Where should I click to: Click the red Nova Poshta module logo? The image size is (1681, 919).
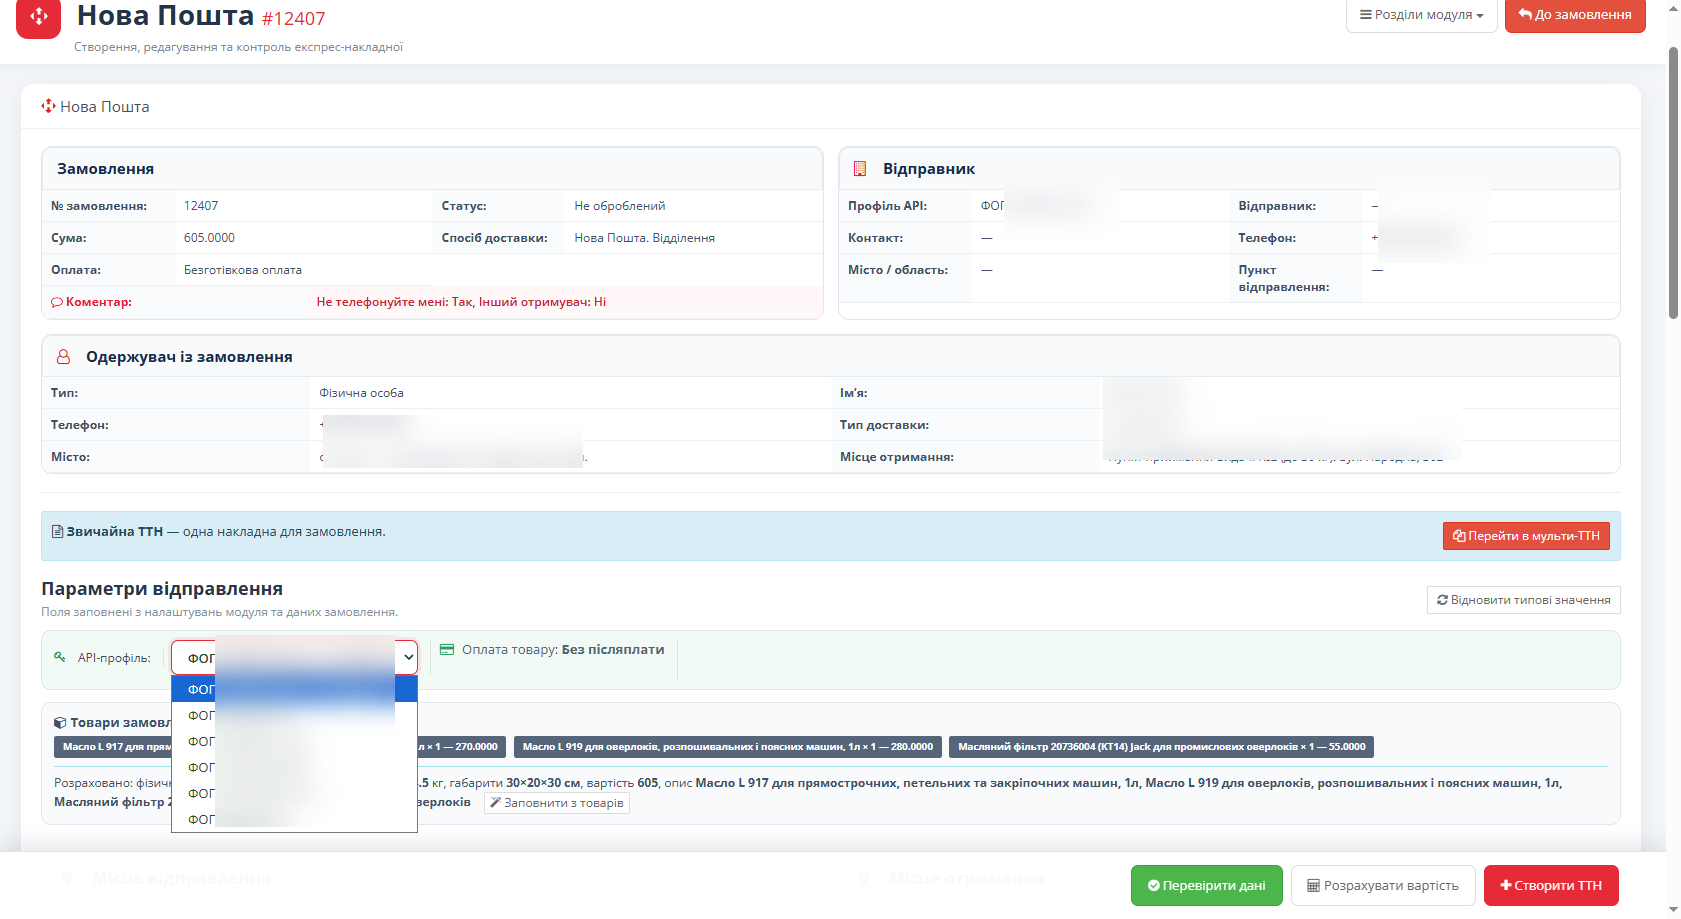[x=39, y=17]
